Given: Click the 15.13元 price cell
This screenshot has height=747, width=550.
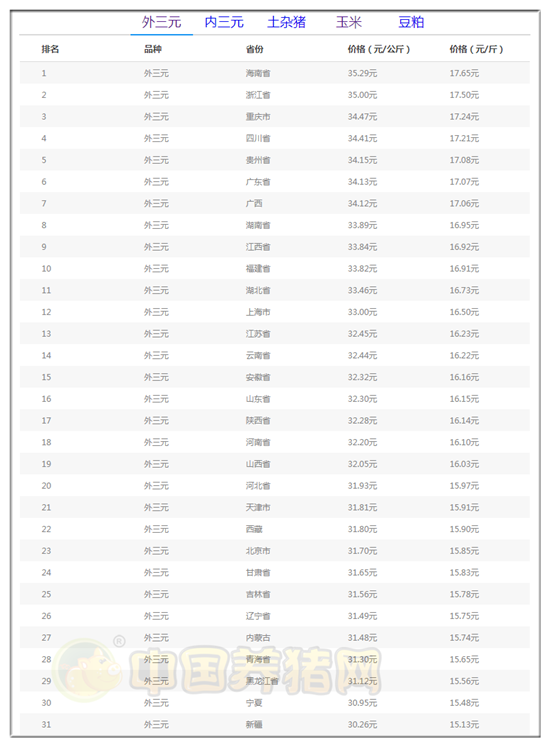Looking at the screenshot, I should [464, 725].
